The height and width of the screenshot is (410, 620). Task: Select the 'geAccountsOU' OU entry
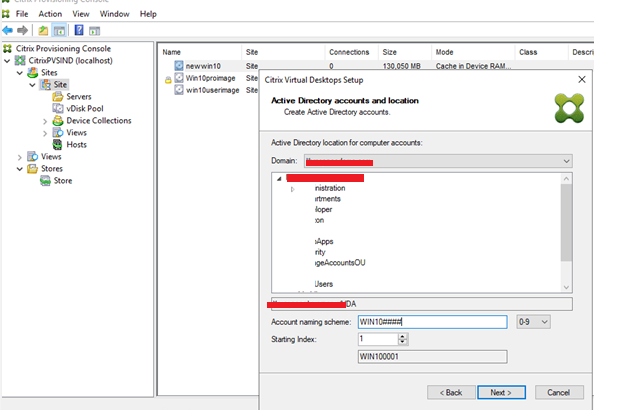click(340, 263)
